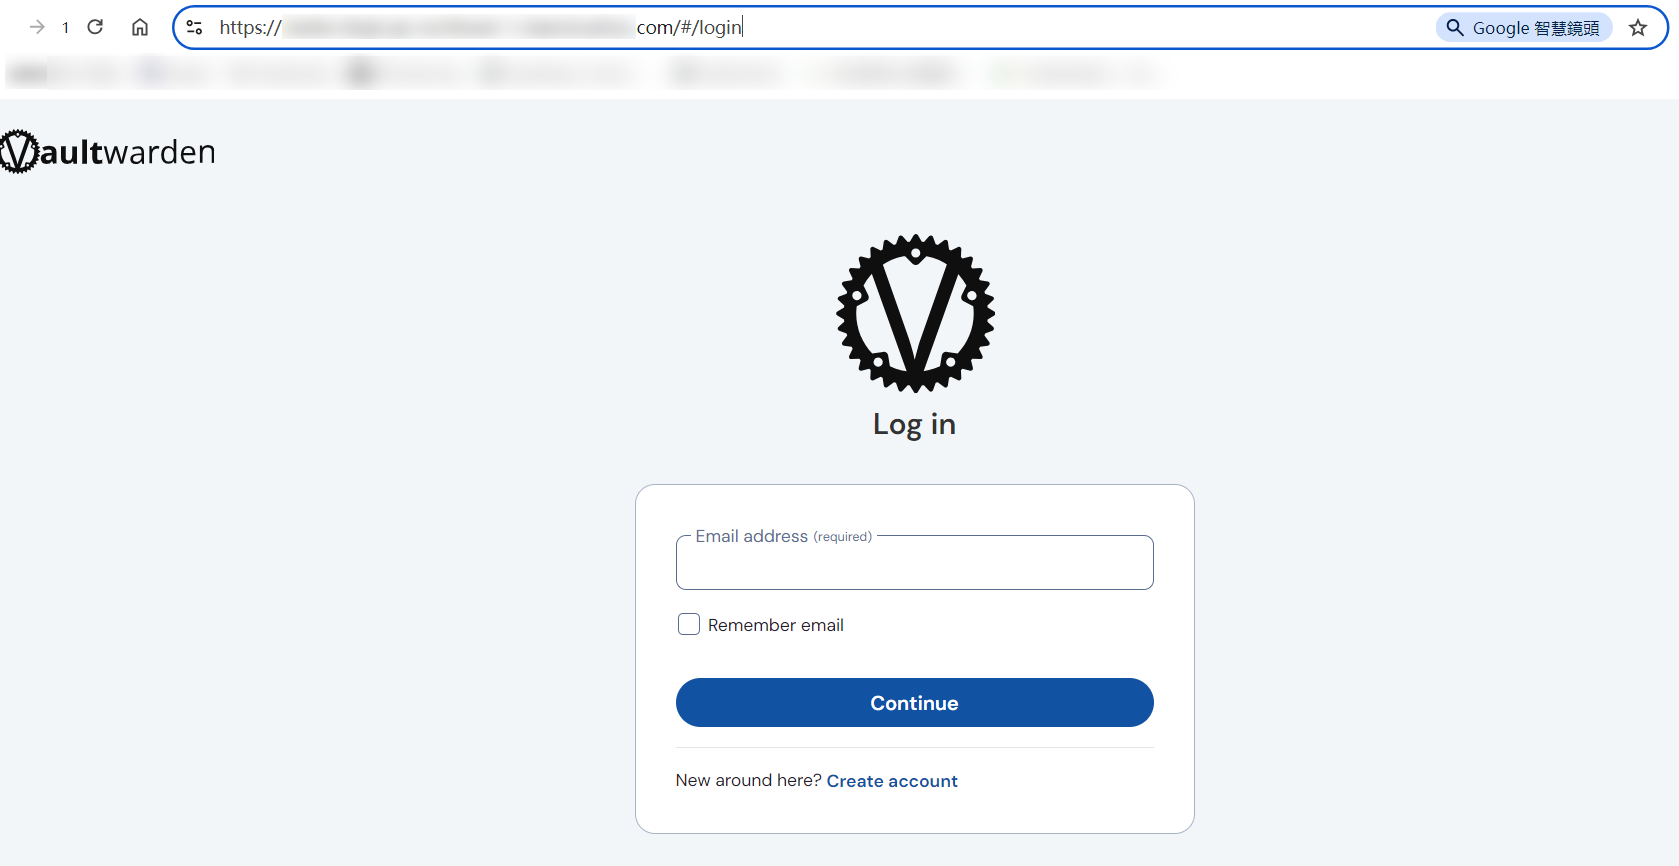Bookmark this page with the star icon

[x=1638, y=28]
